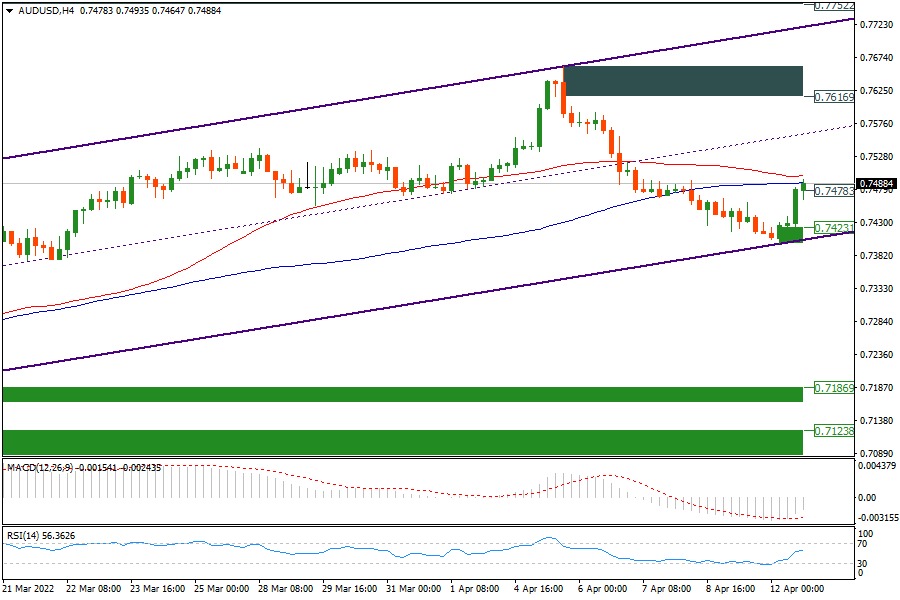Image resolution: width=900 pixels, height=600 pixels.
Task: Click the 0.77522 label at top
Action: (x=833, y=5)
